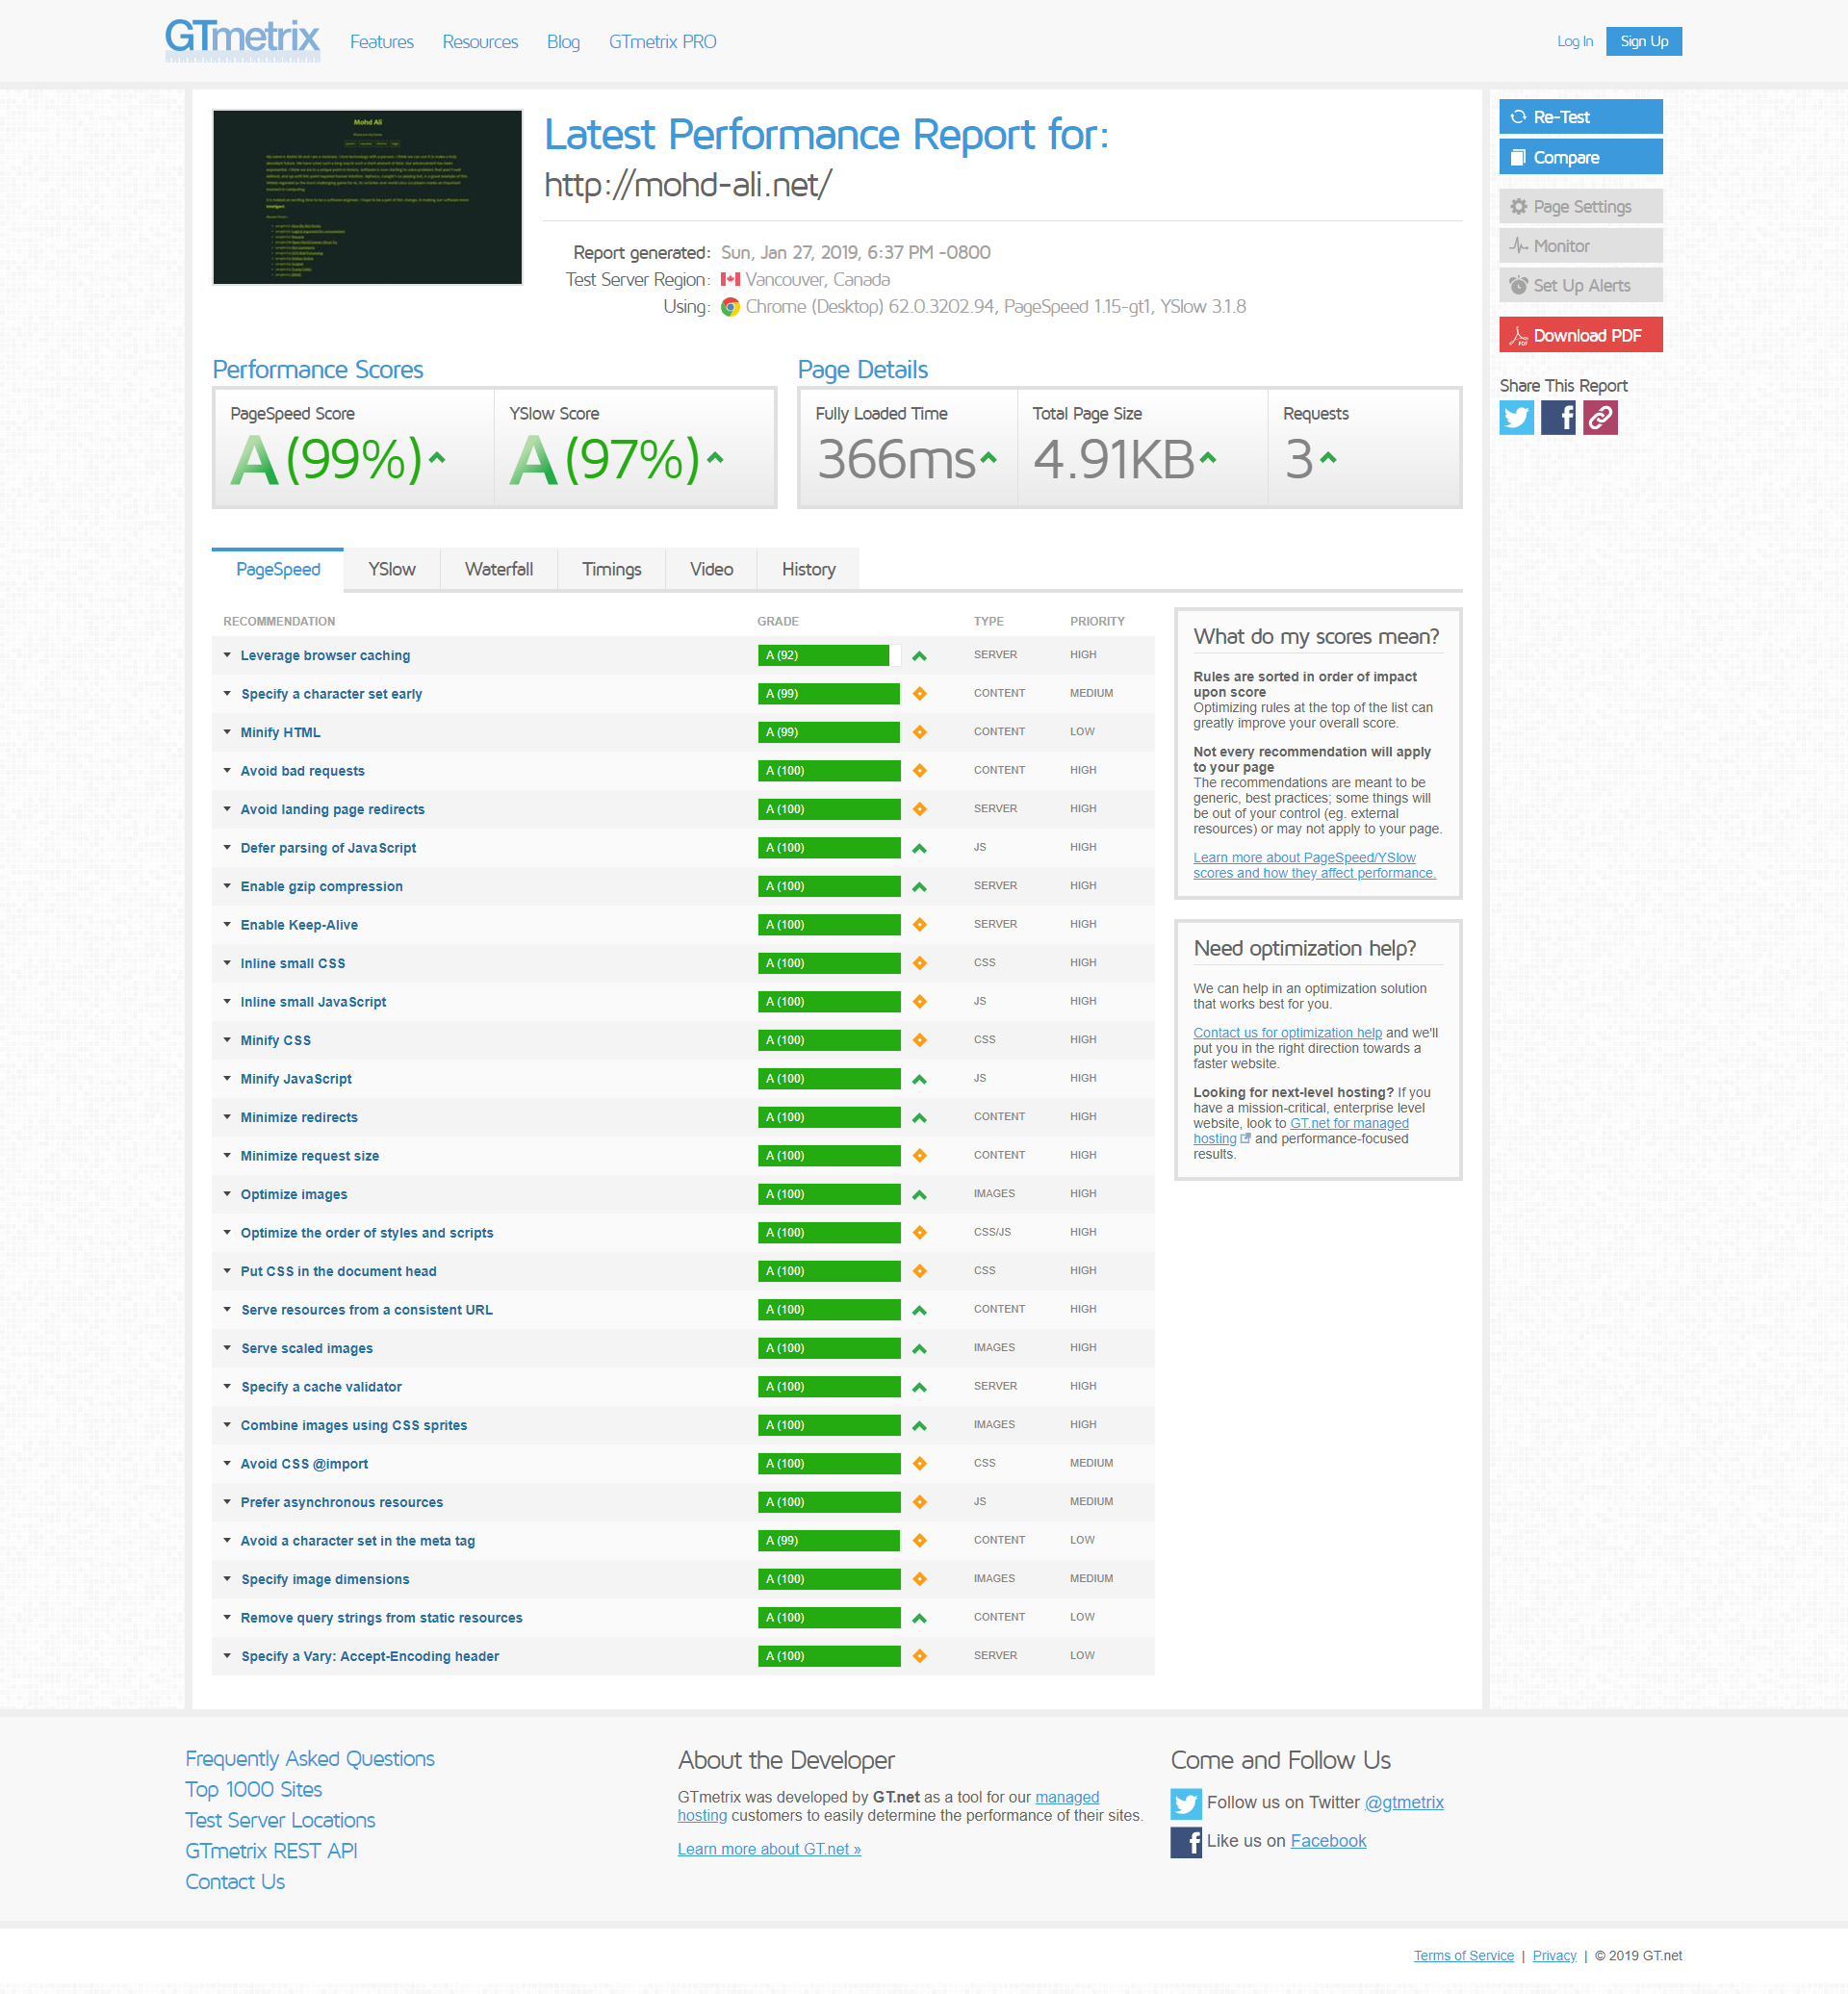Open Page Settings
The height and width of the screenshot is (1994, 1848).
click(x=1581, y=207)
